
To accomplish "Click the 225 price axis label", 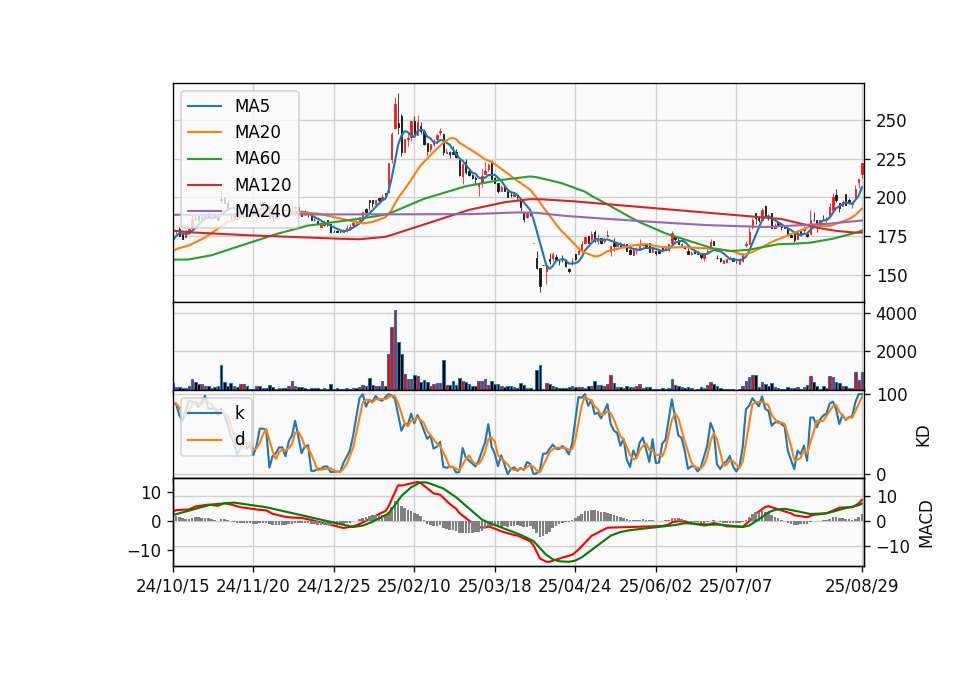I will pyautogui.click(x=891, y=160).
